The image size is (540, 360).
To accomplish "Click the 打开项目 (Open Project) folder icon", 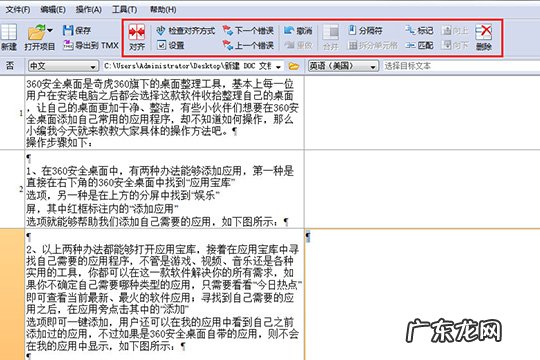I will pyautogui.click(x=36, y=32).
